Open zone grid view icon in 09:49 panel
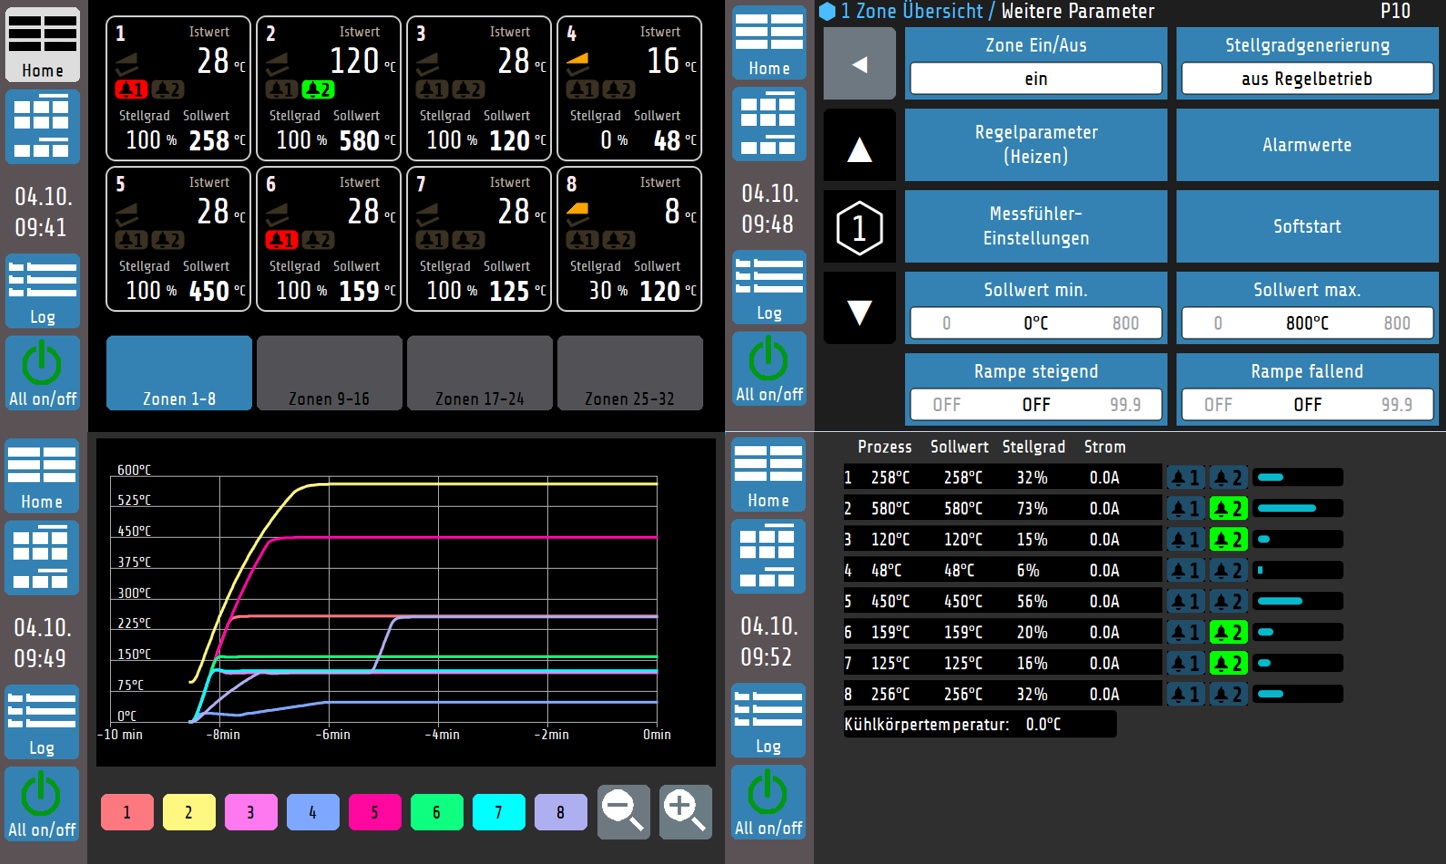 point(42,558)
